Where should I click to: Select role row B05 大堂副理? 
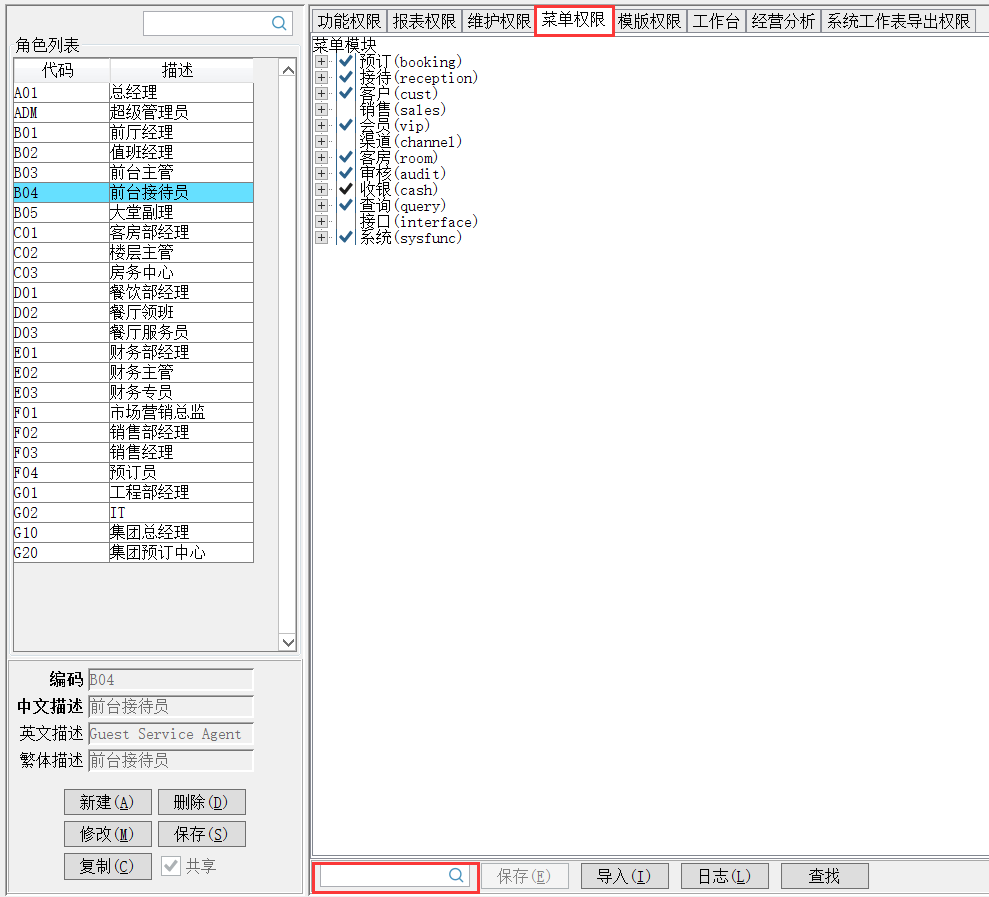coord(134,213)
